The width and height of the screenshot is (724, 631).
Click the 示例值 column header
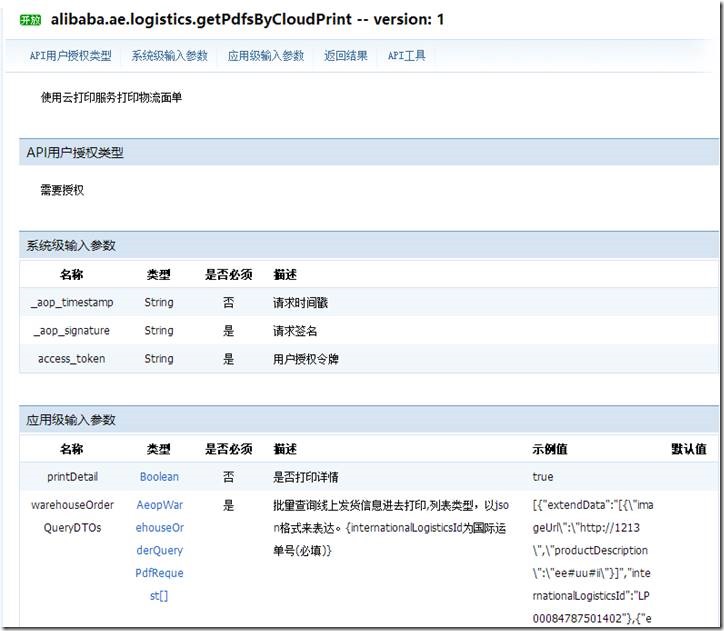point(549,449)
